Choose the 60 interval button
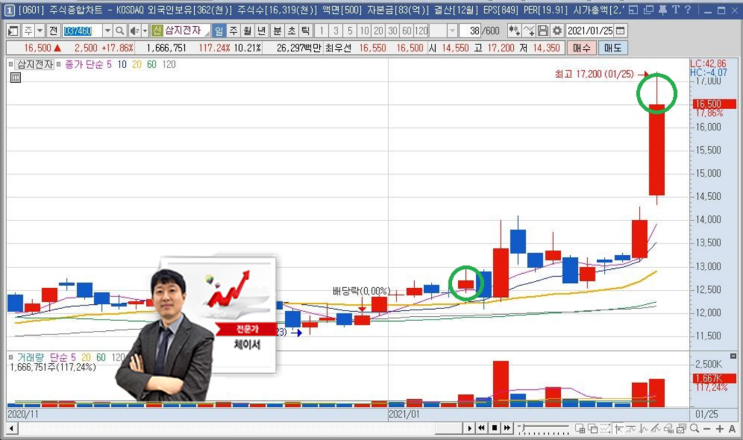Screen dimensions: 743x440 coord(407,31)
